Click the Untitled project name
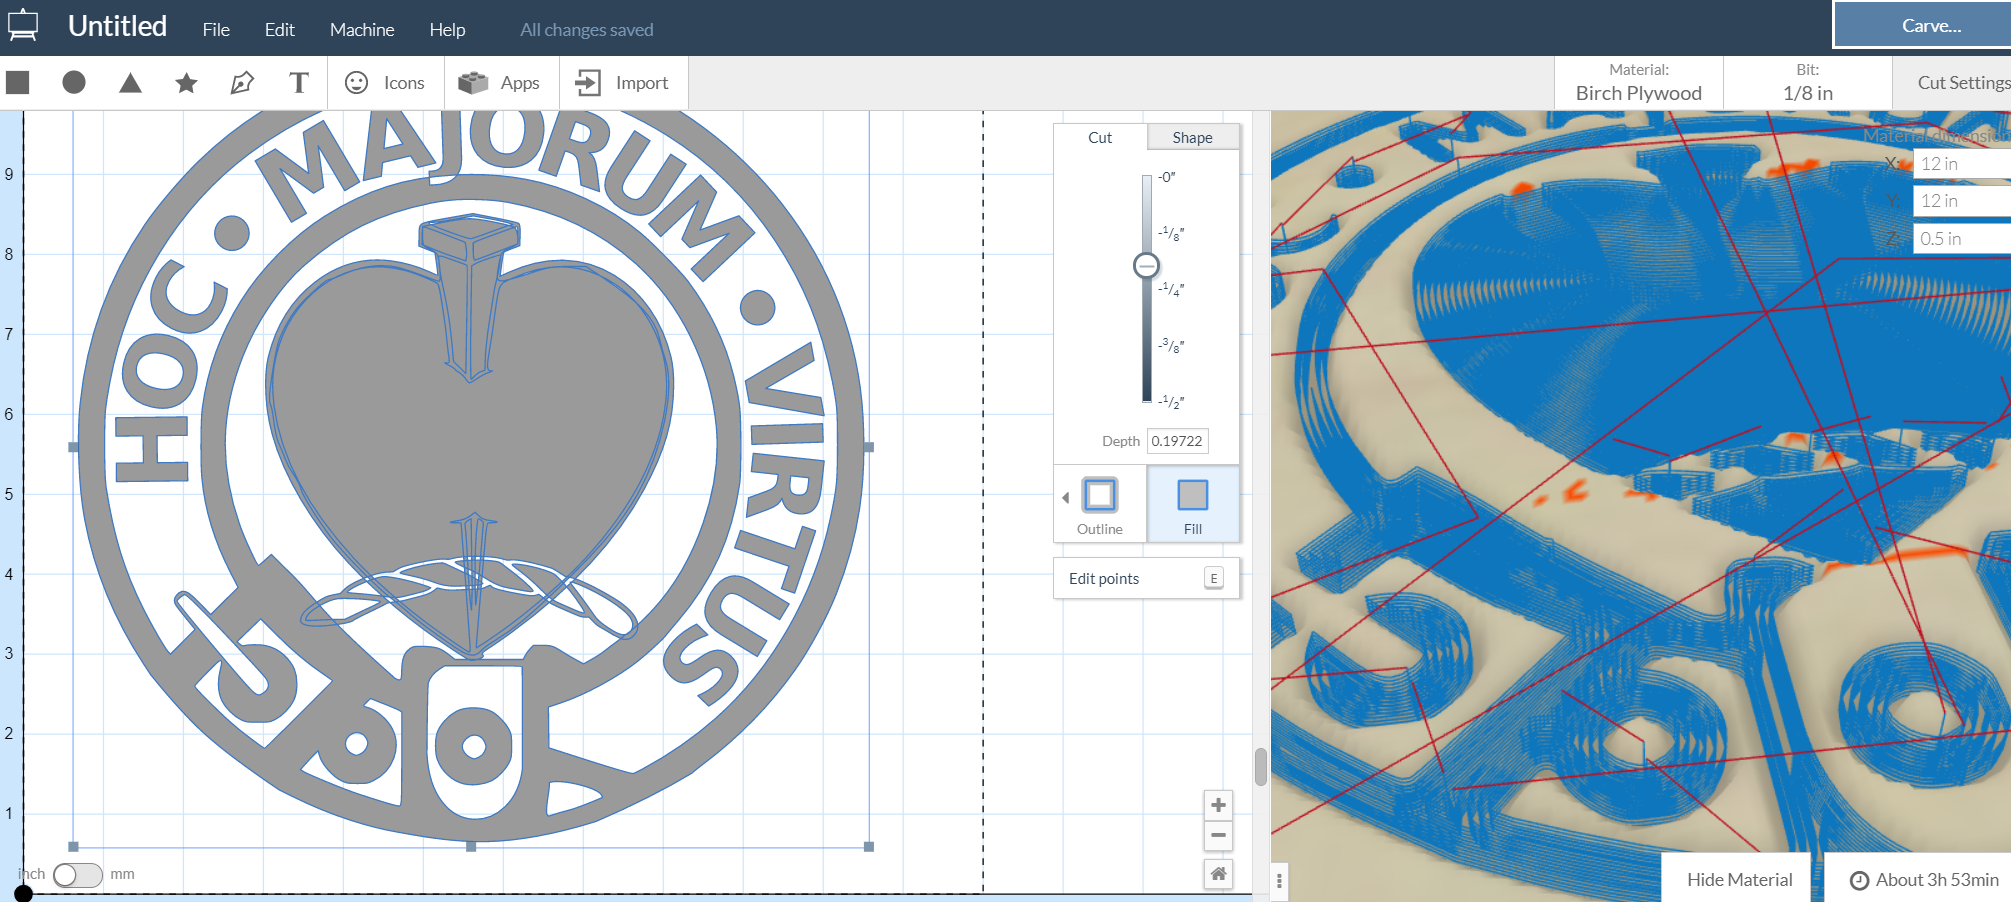 tap(117, 26)
